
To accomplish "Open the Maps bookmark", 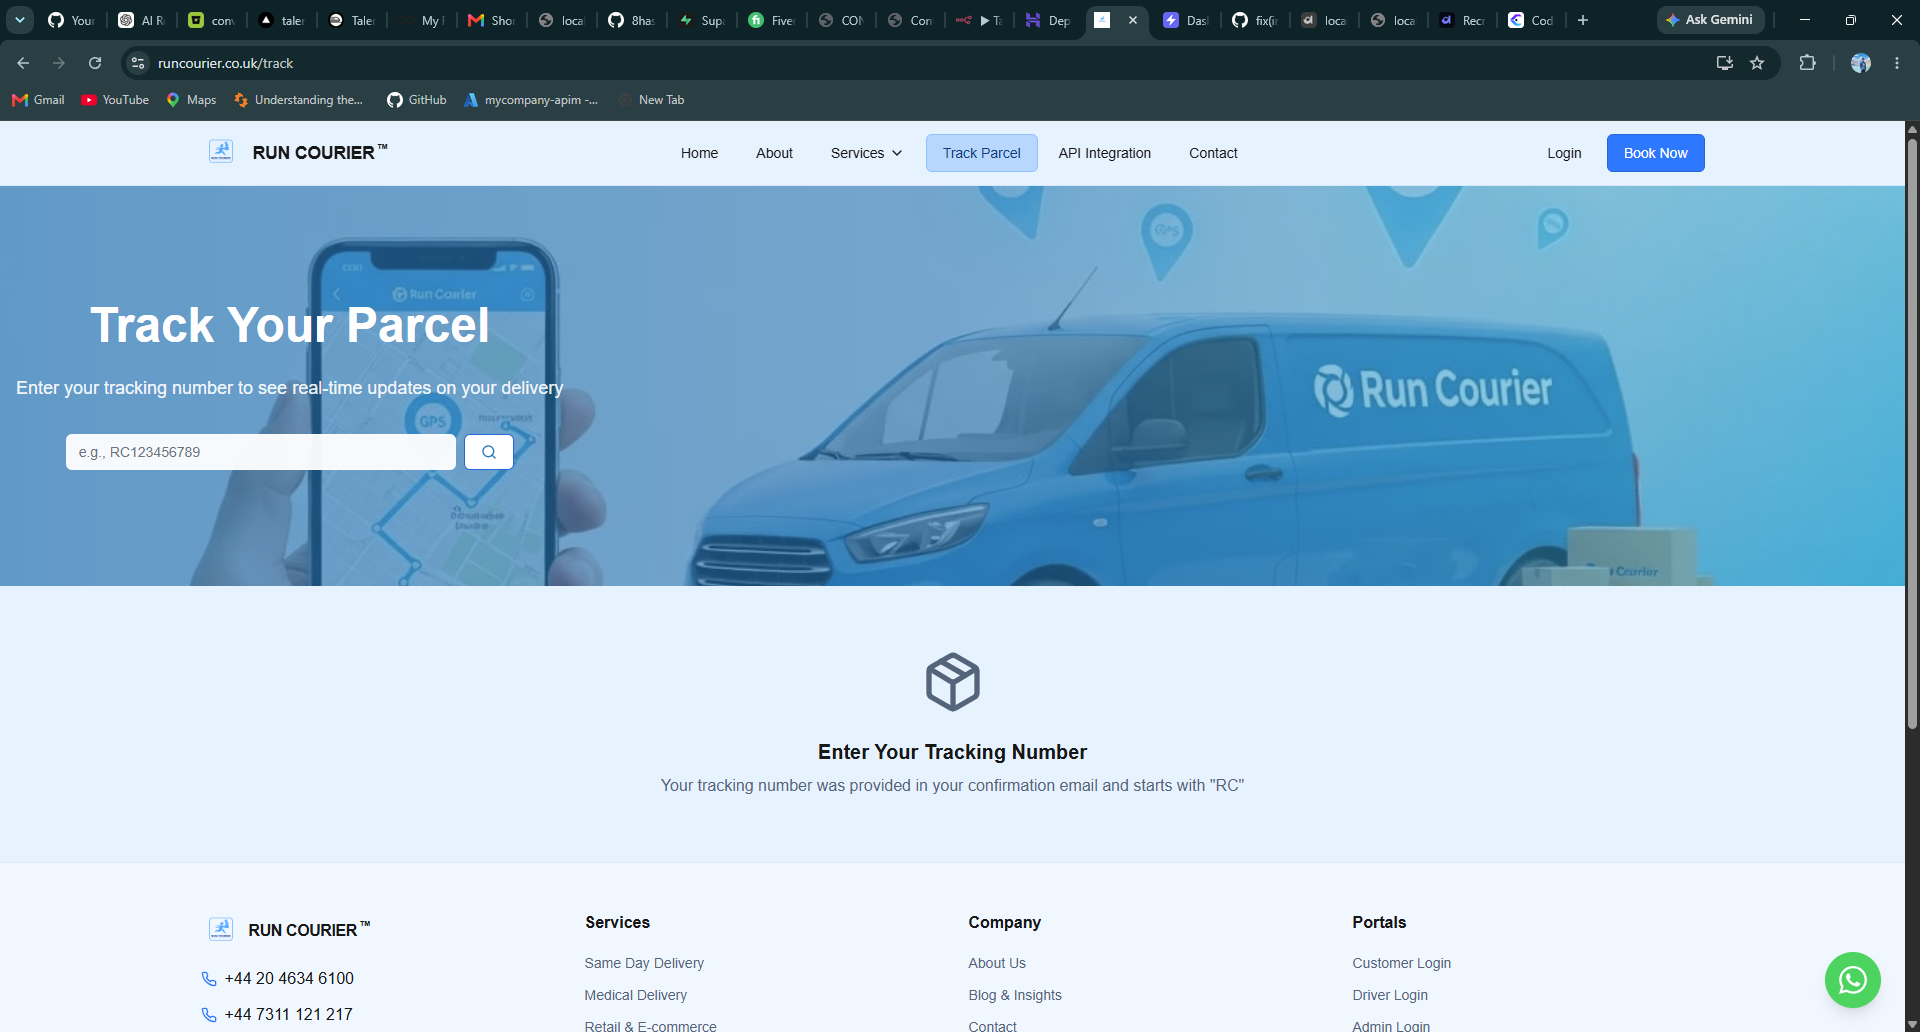I will click(191, 100).
